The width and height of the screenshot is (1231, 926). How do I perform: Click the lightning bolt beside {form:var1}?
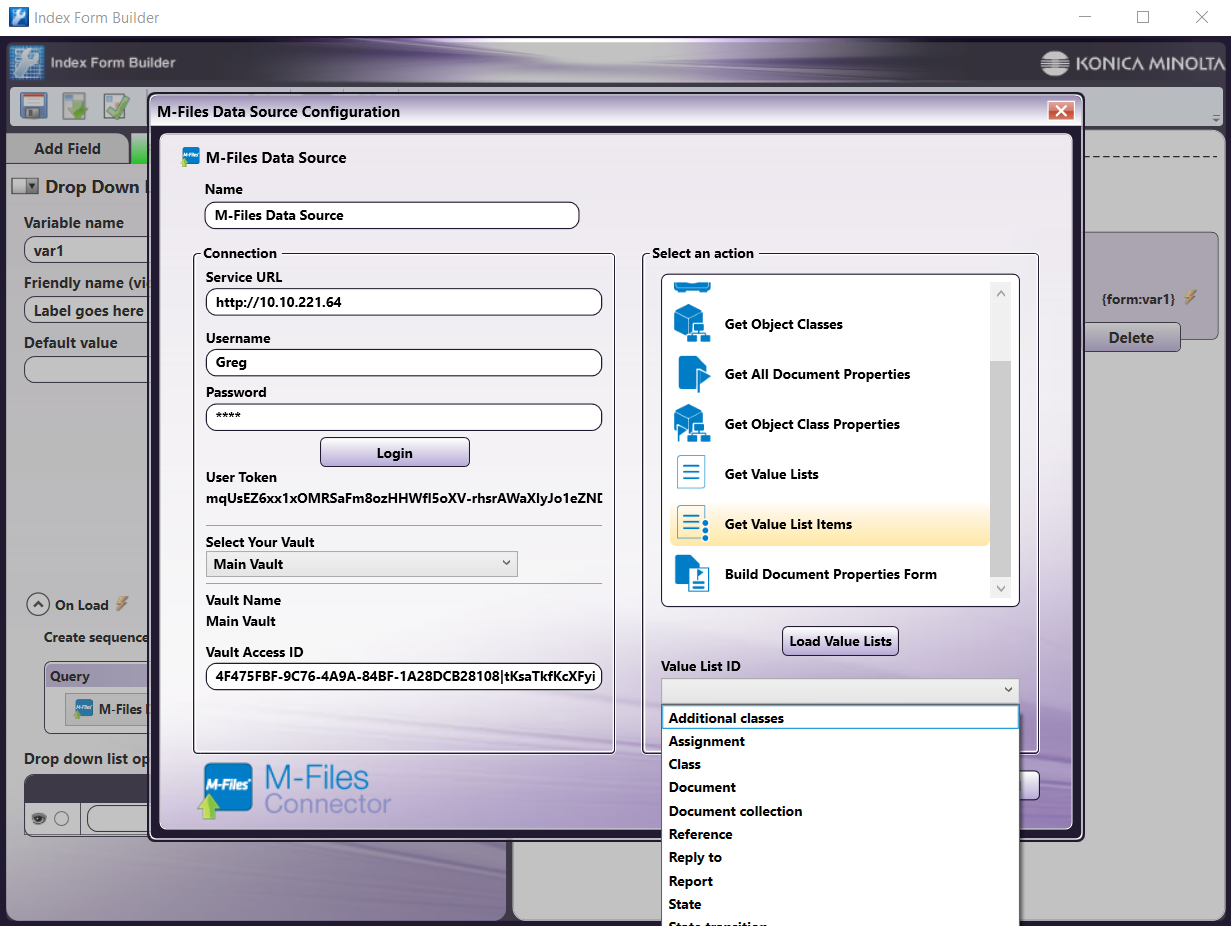1190,297
